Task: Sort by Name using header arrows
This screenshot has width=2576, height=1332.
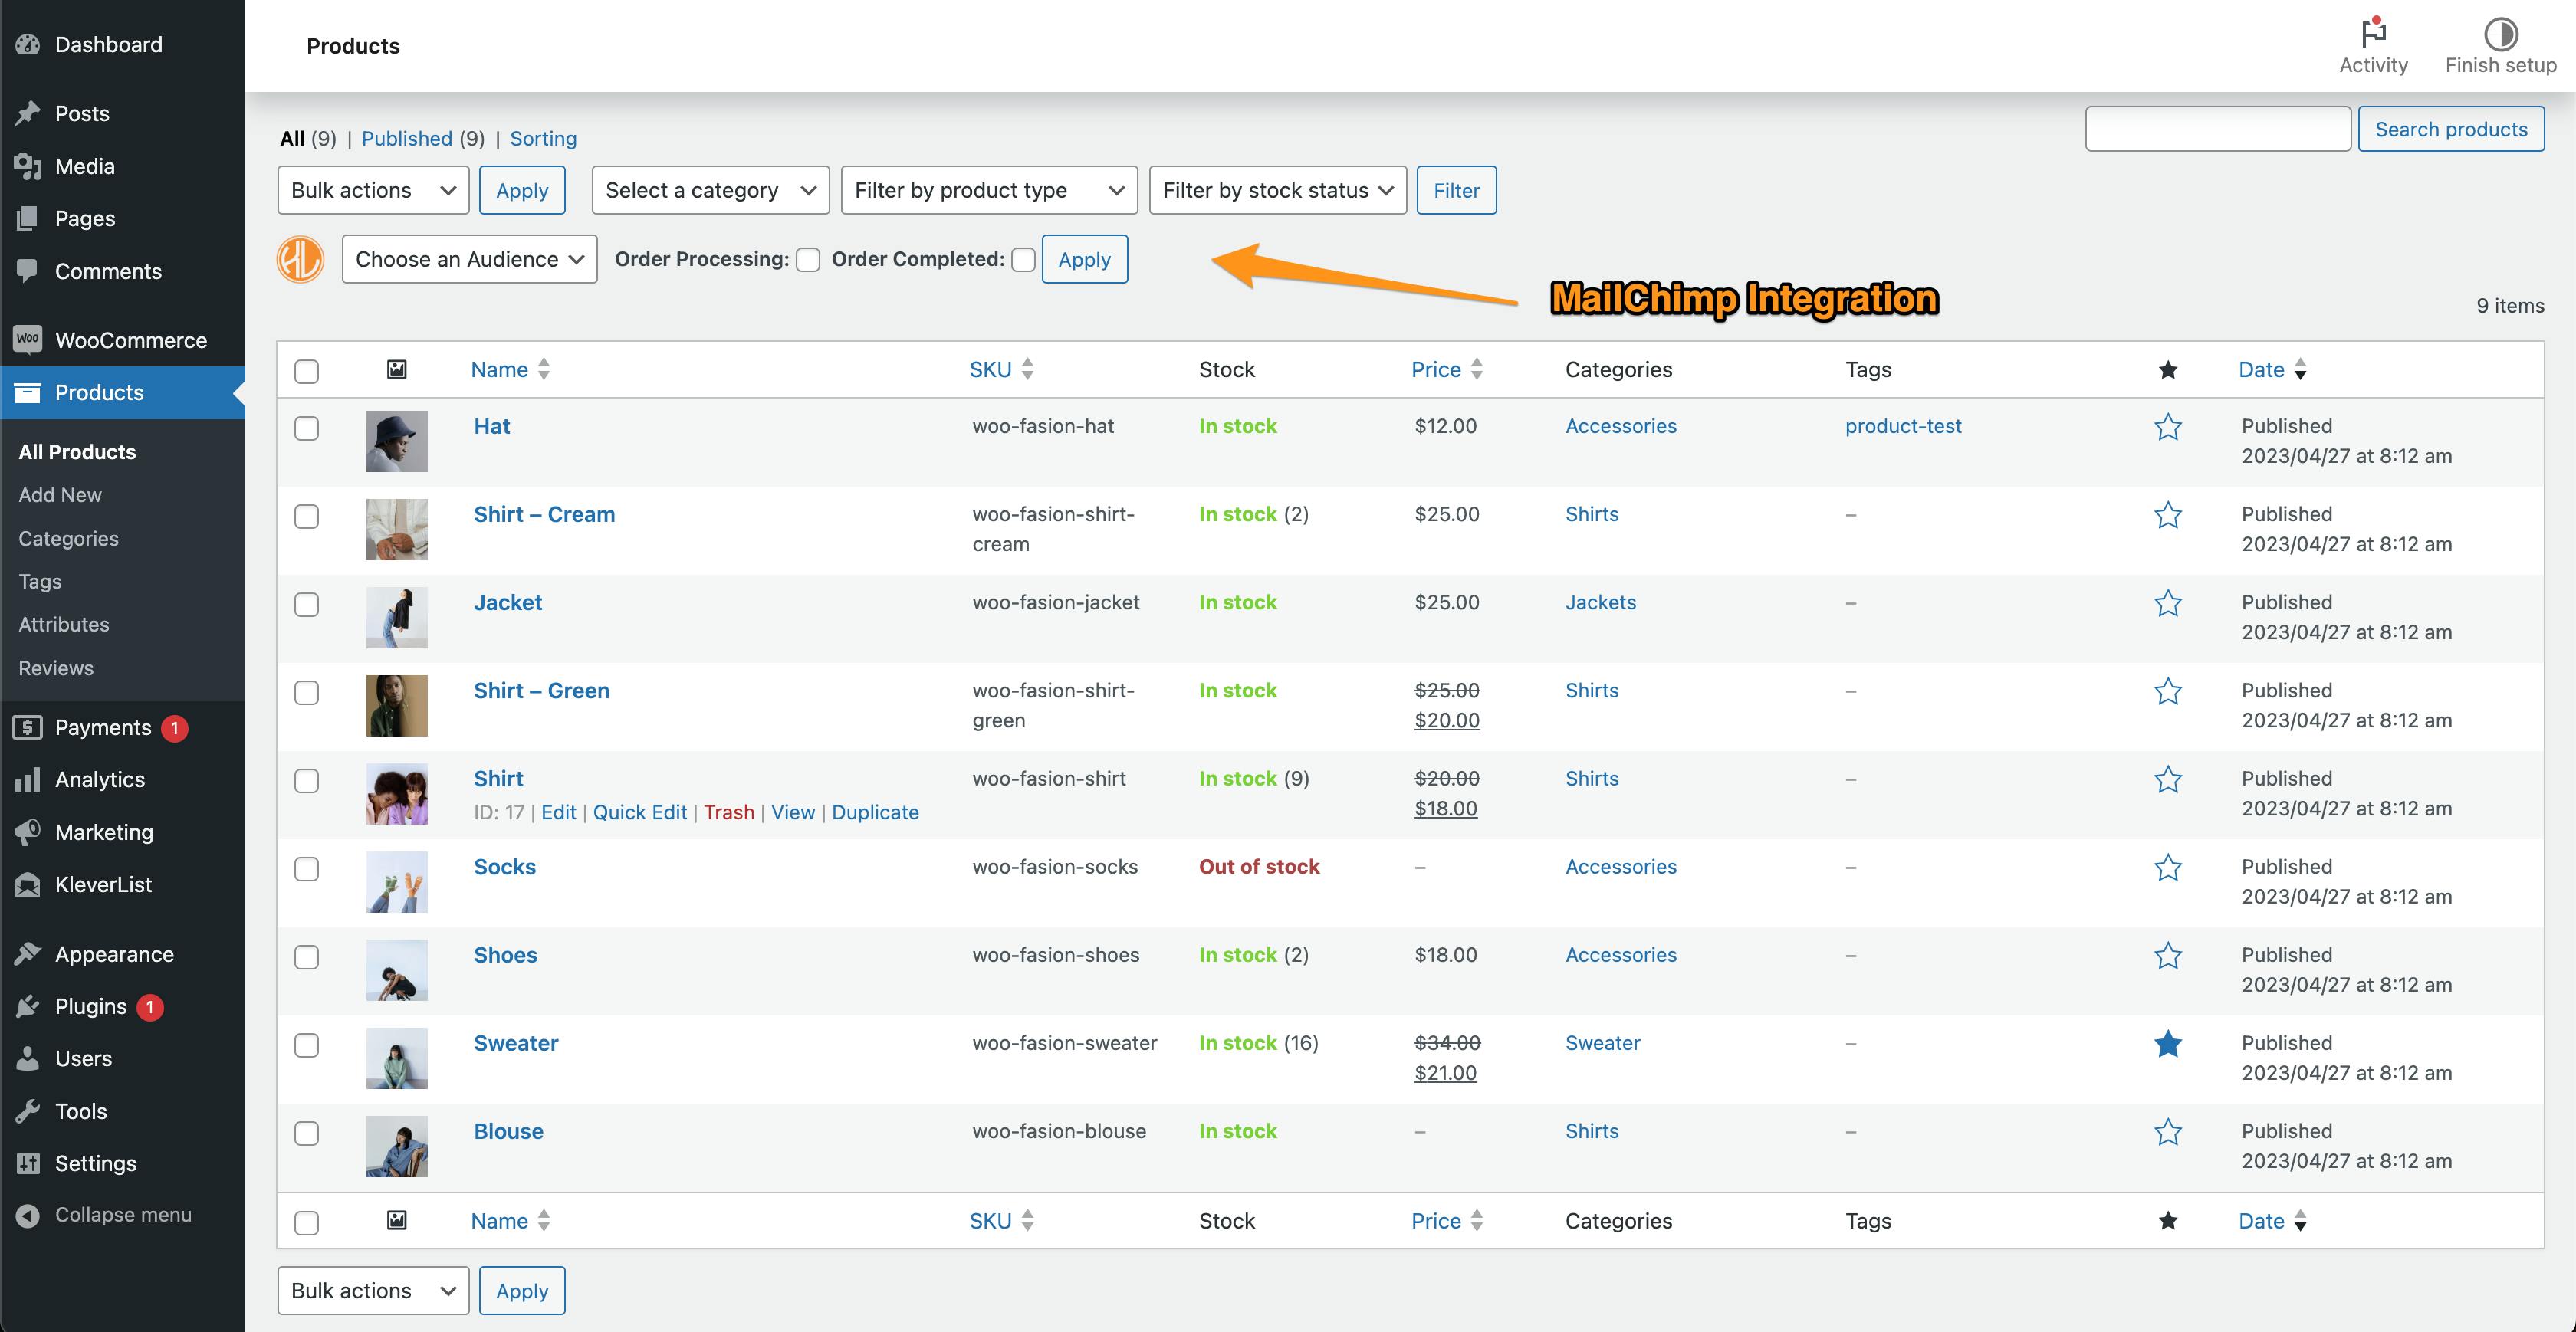Action: (543, 369)
